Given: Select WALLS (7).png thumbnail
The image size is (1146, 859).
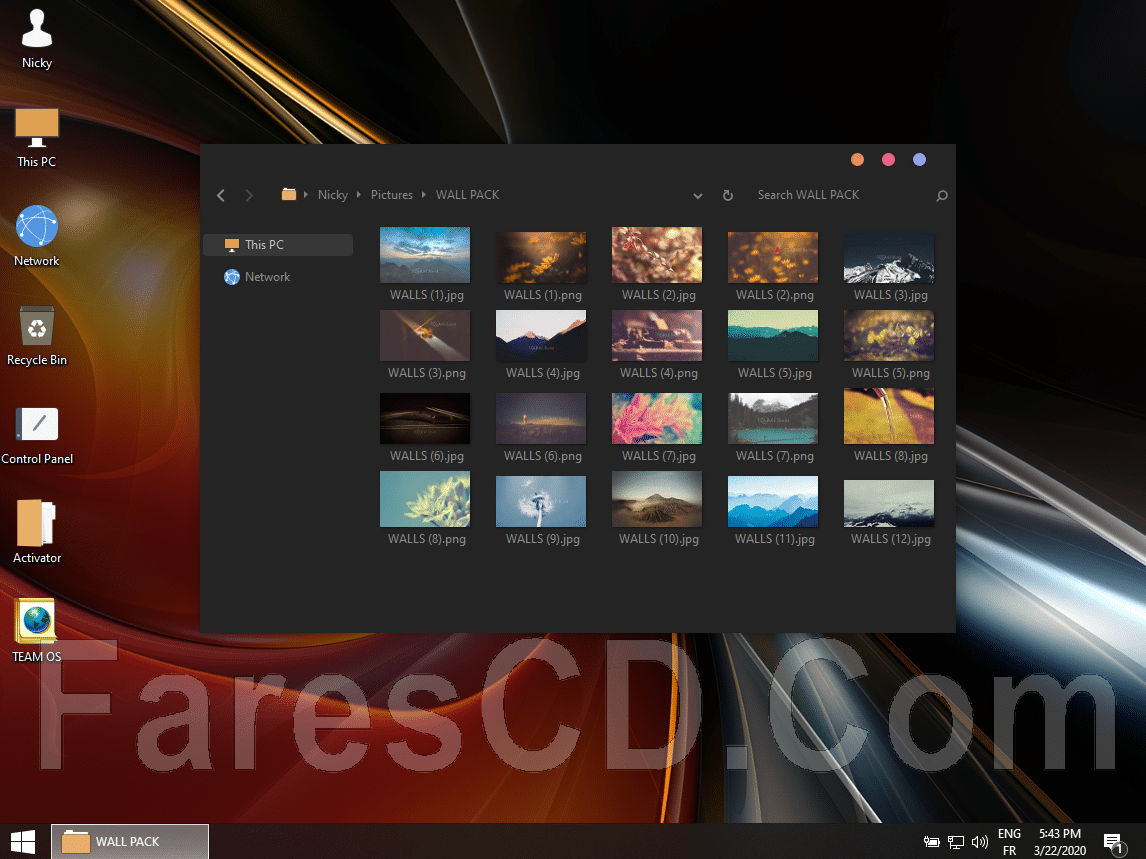Looking at the screenshot, I should pos(773,418).
